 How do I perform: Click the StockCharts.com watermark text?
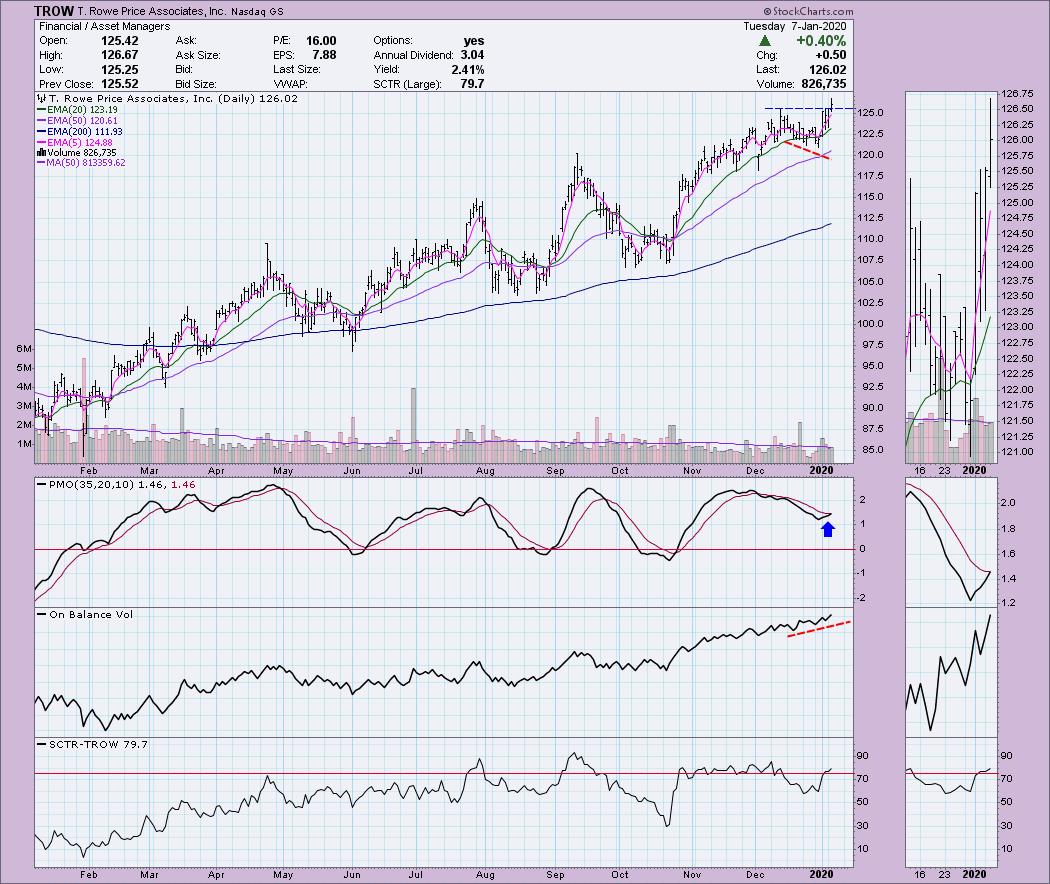pyautogui.click(x=808, y=11)
